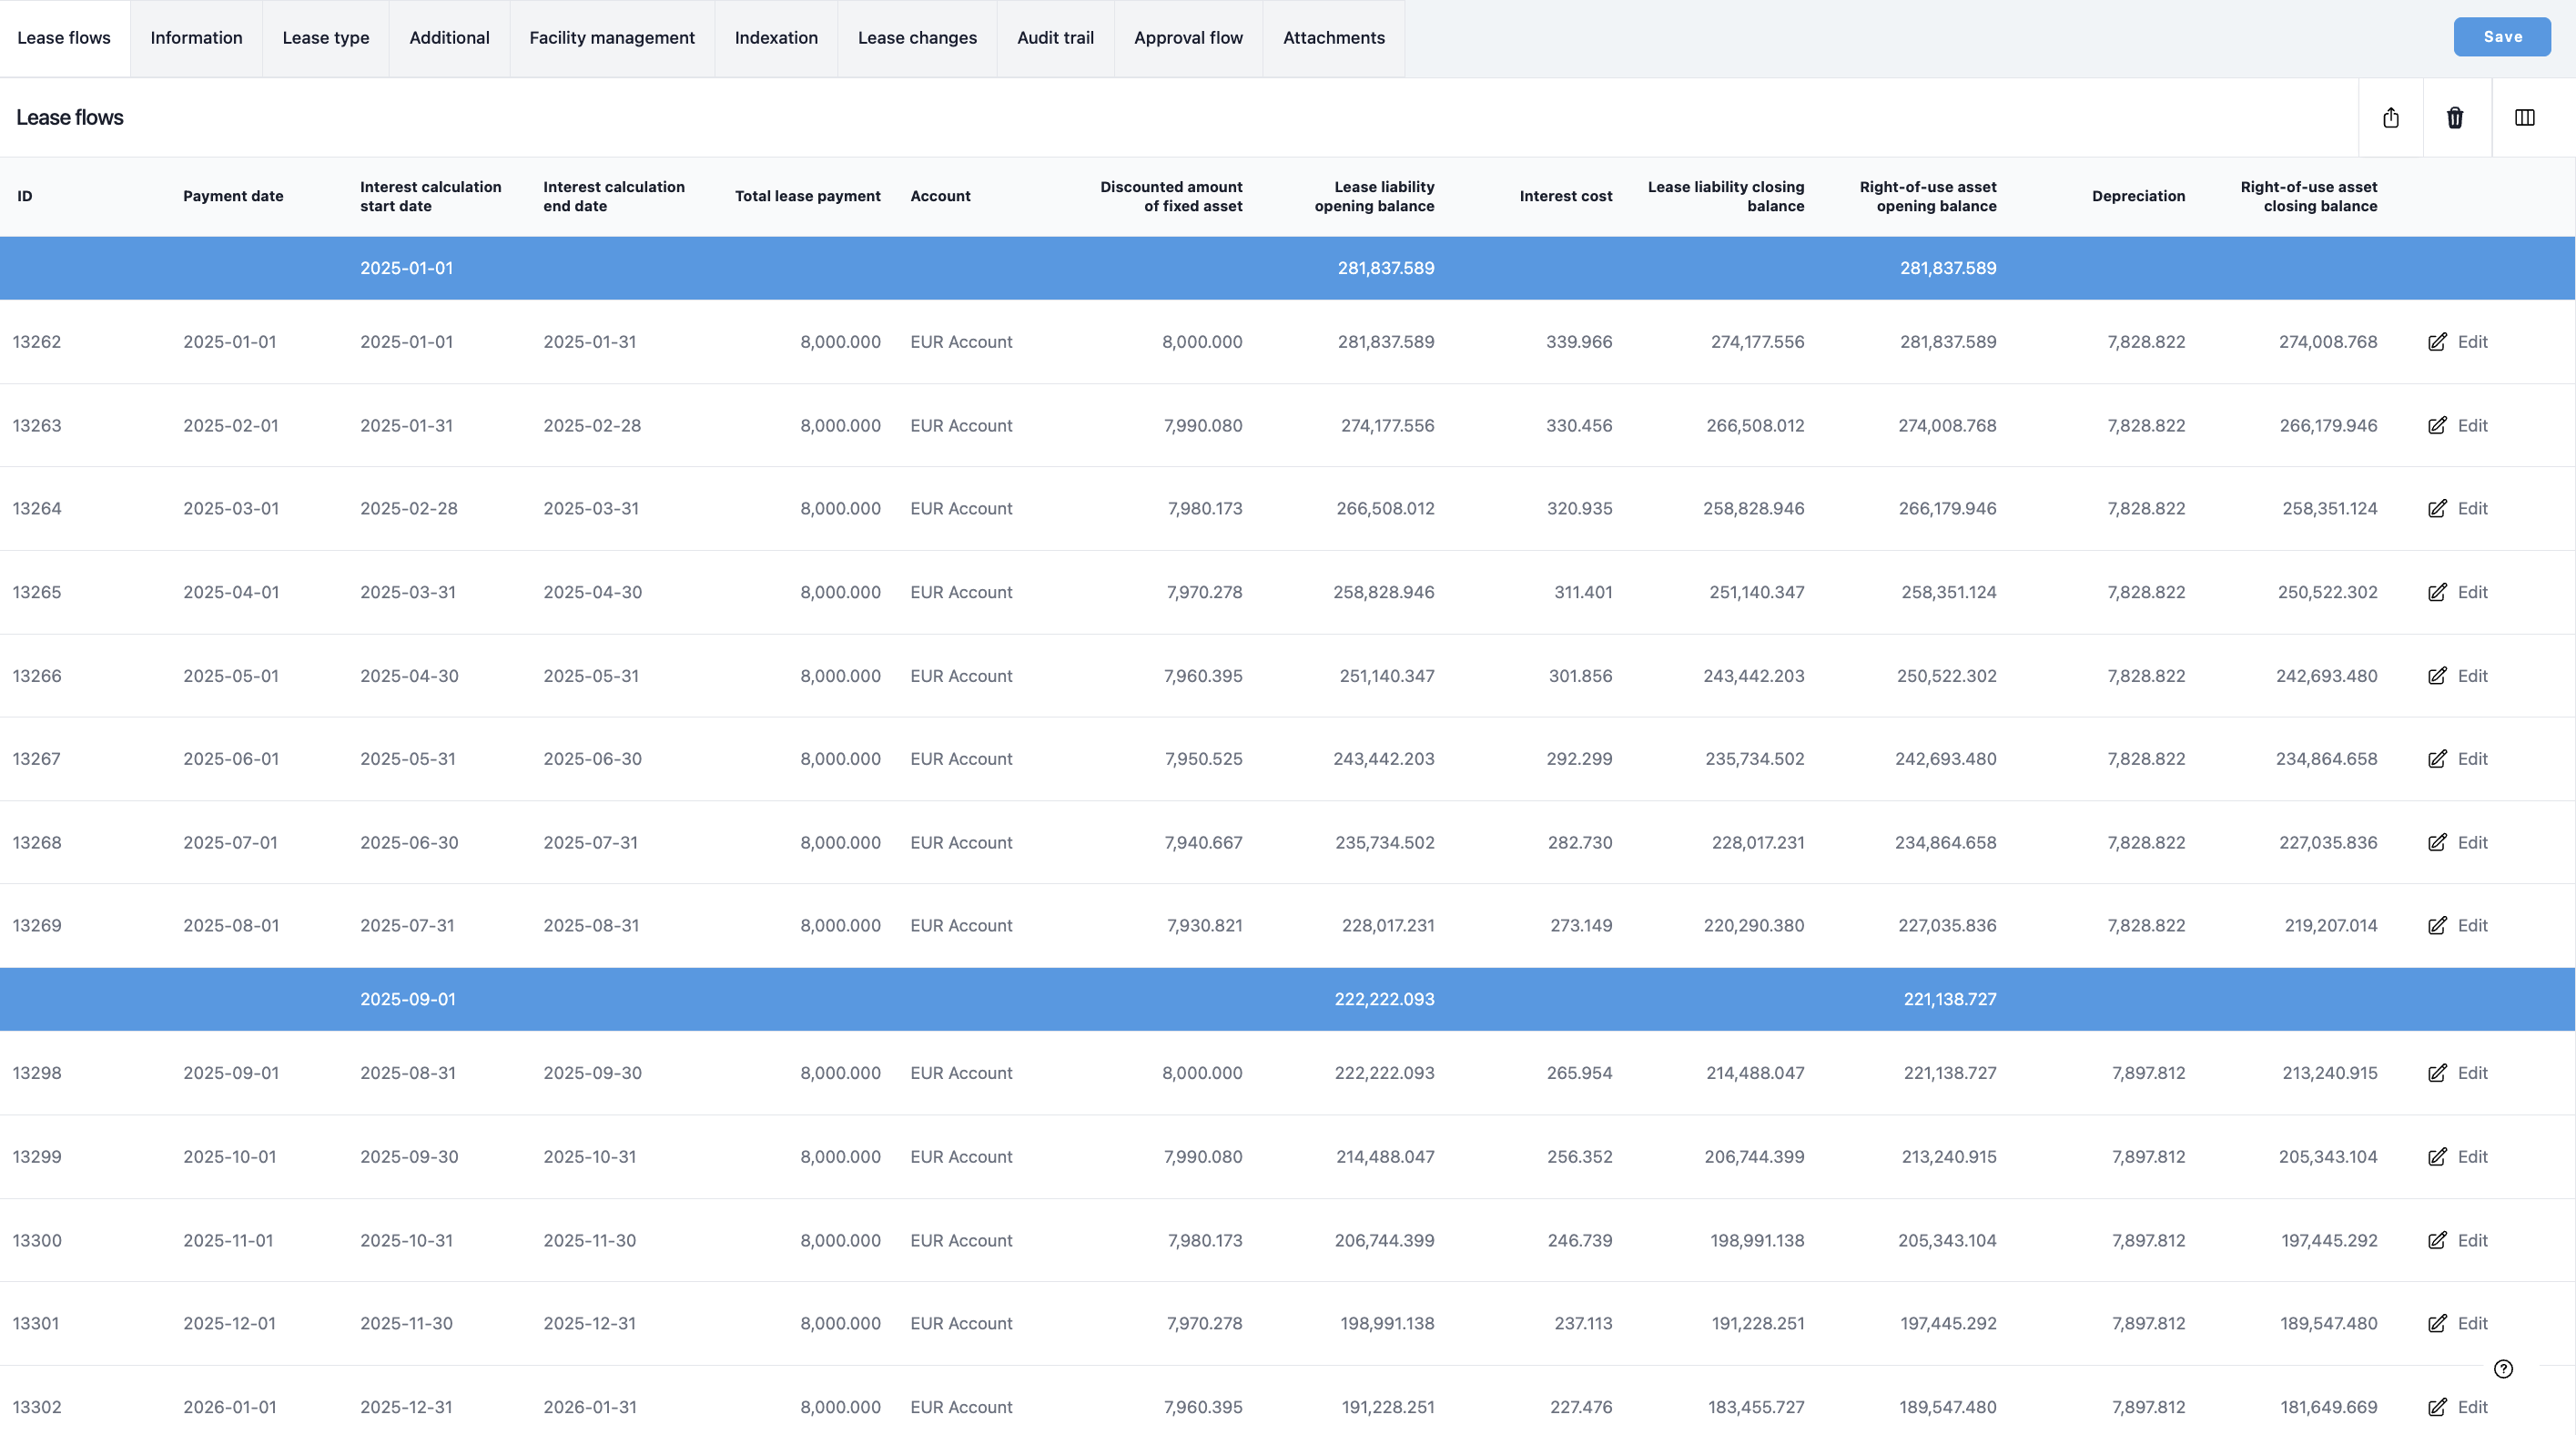Click the Payment date column header
This screenshot has width=2576, height=1435.
[x=233, y=196]
